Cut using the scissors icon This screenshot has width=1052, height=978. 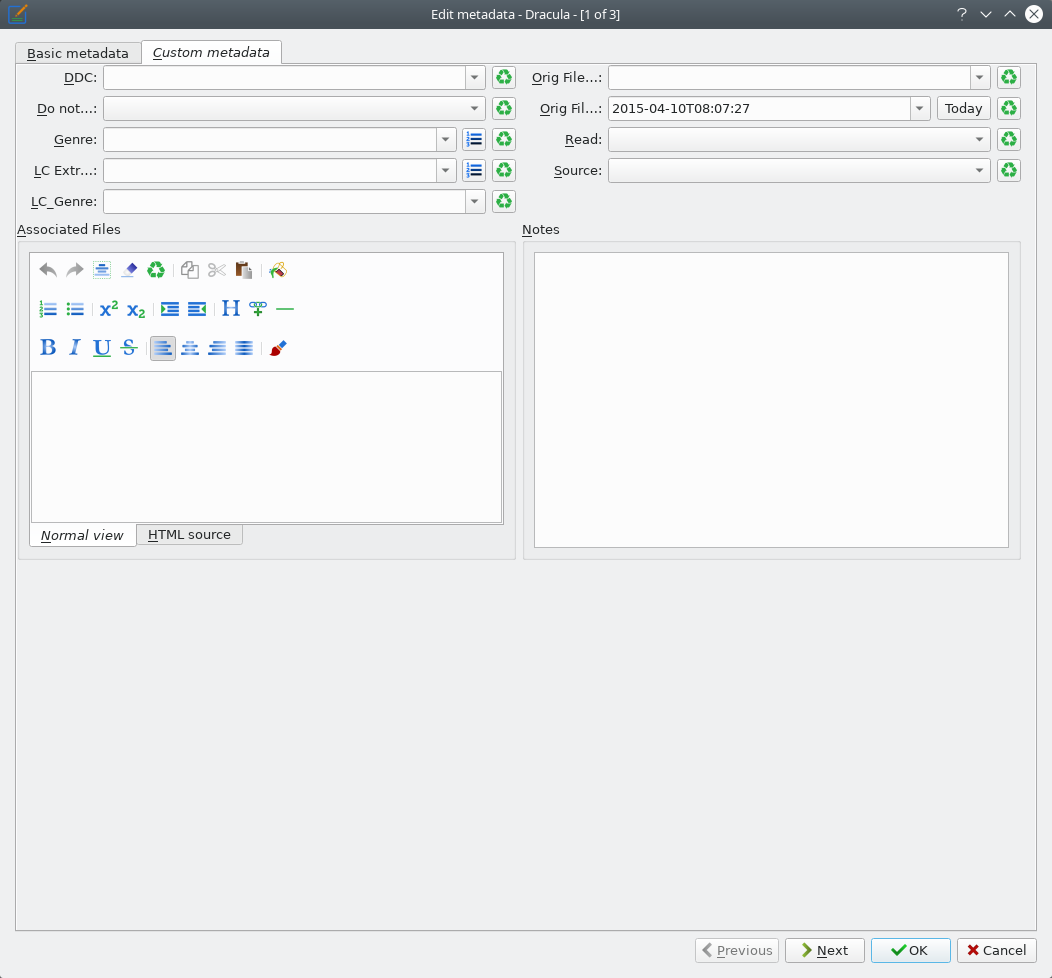point(217,270)
